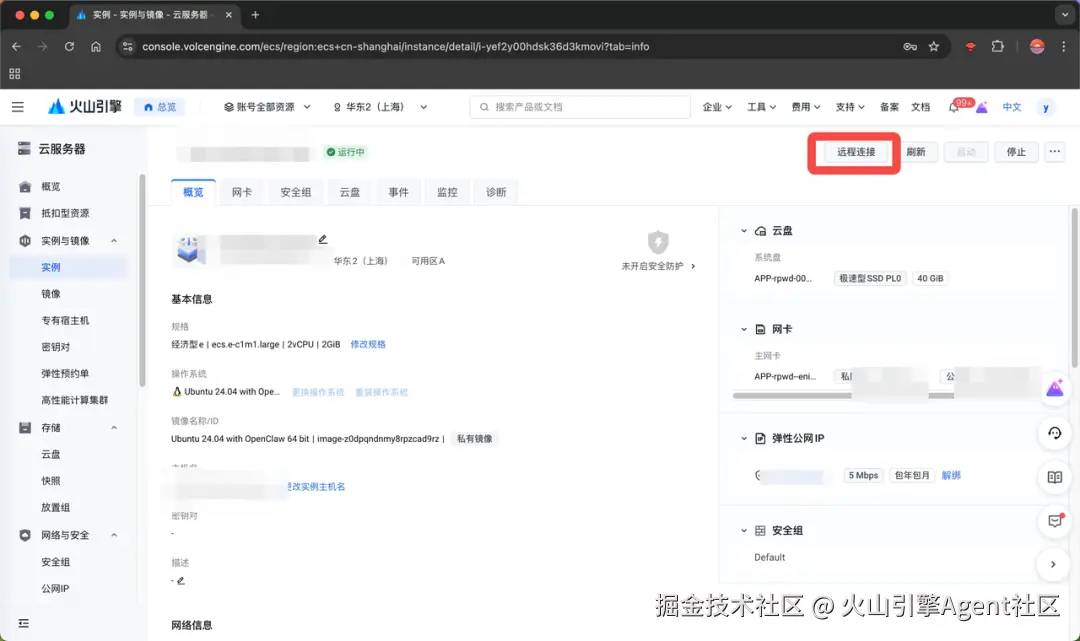
Task: Open browser three-dot menu
Action: point(1063,46)
